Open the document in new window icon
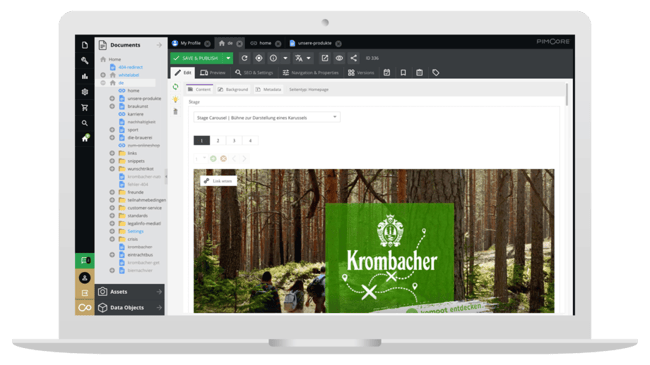Viewport: 650px width, 365px height. (x=325, y=58)
